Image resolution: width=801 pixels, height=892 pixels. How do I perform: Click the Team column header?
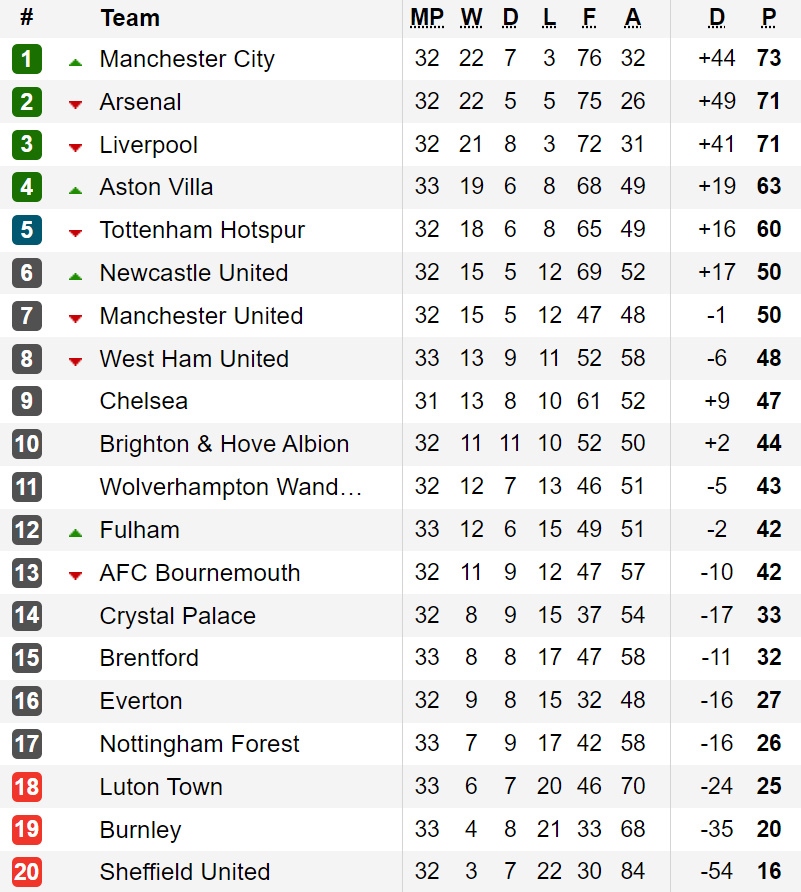click(x=130, y=18)
